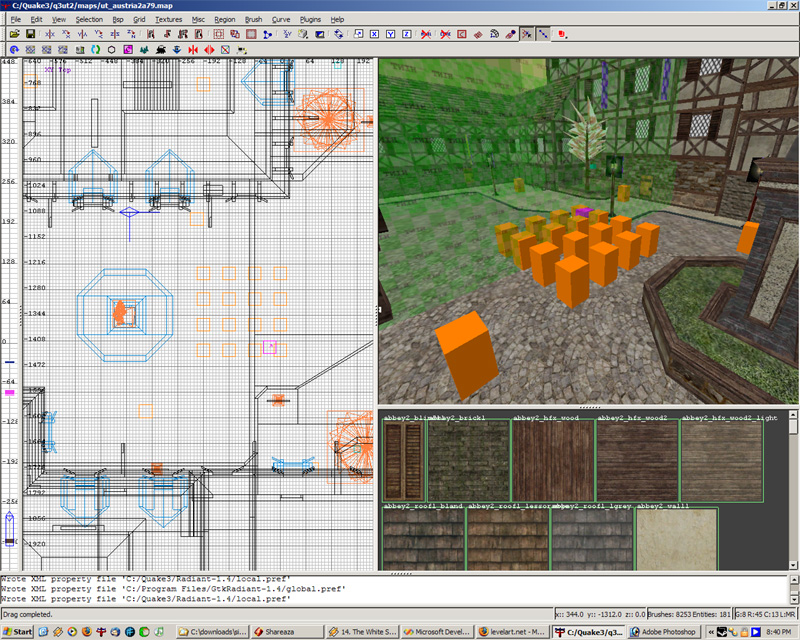Open the Plugins menu
Screen dimensions: 800x640
click(310, 19)
